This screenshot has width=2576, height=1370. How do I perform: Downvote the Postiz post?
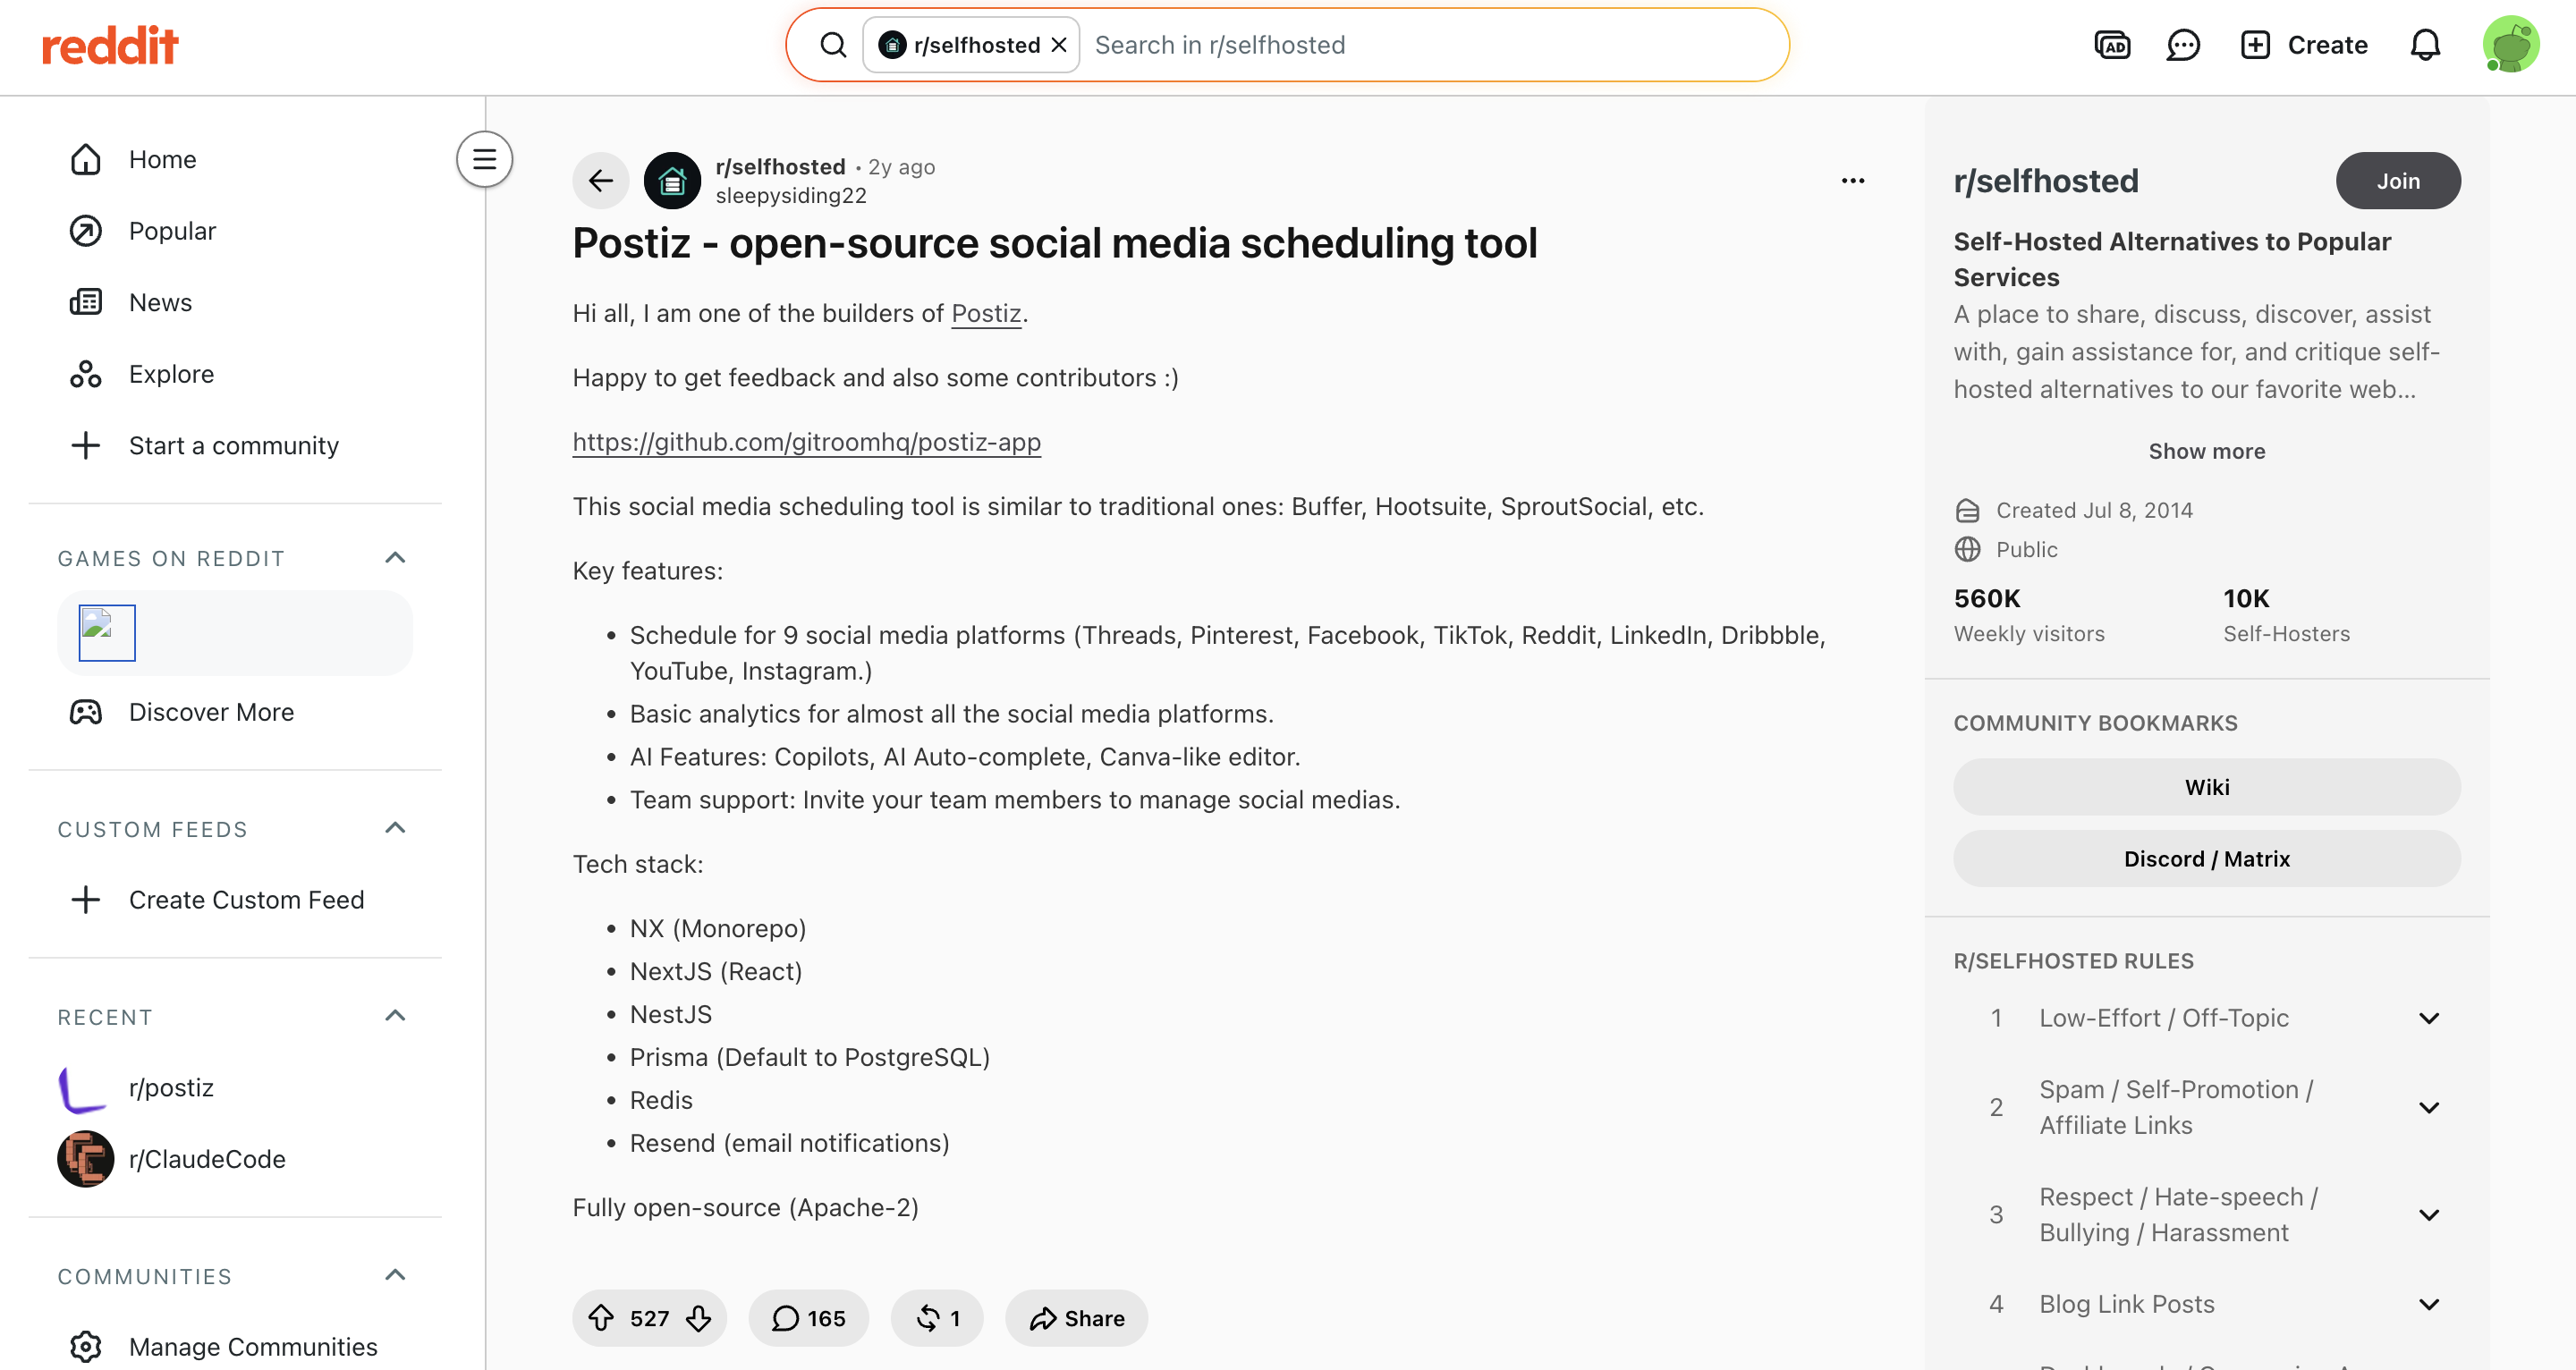coord(698,1318)
